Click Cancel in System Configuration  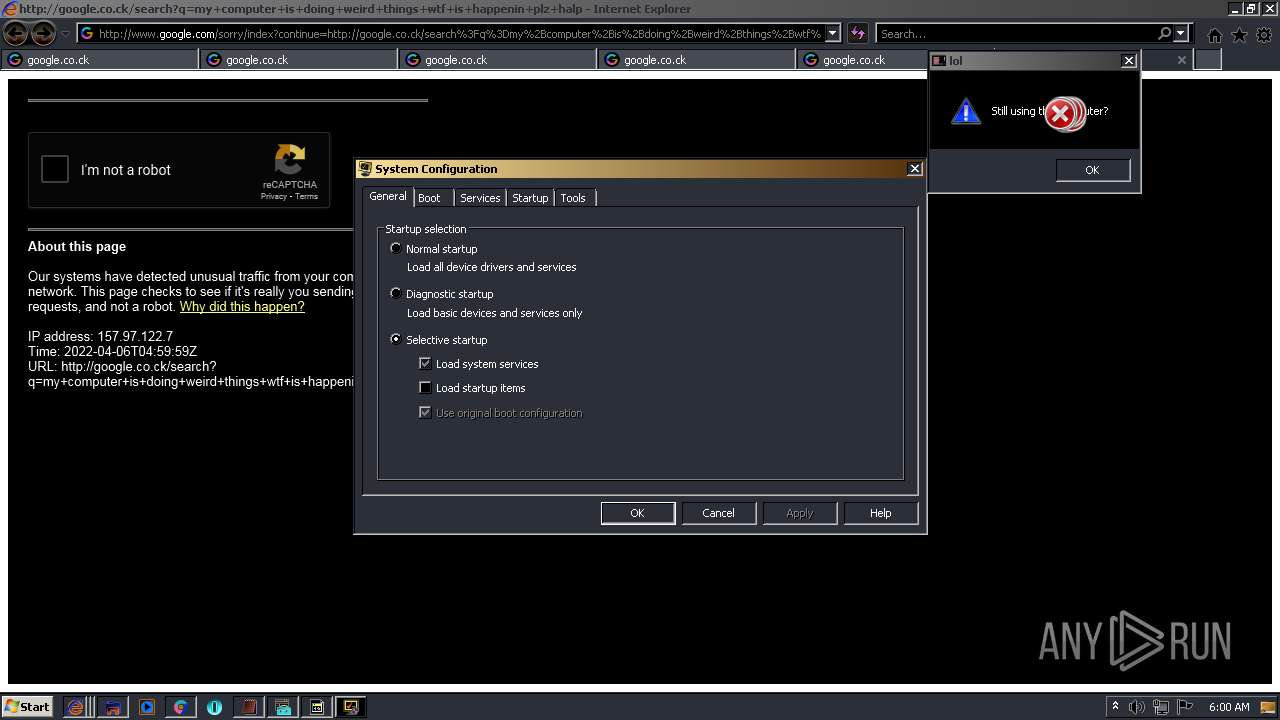[x=718, y=513]
